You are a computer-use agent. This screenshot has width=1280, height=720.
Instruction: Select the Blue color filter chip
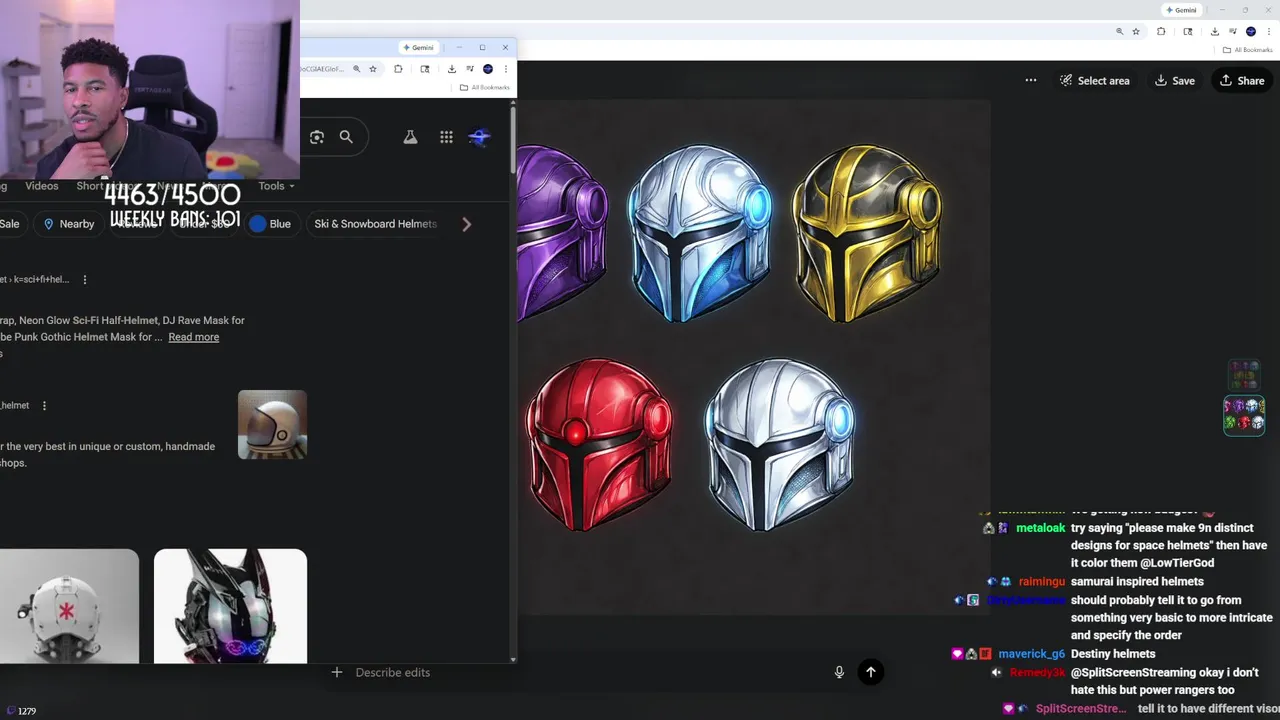[x=270, y=224]
